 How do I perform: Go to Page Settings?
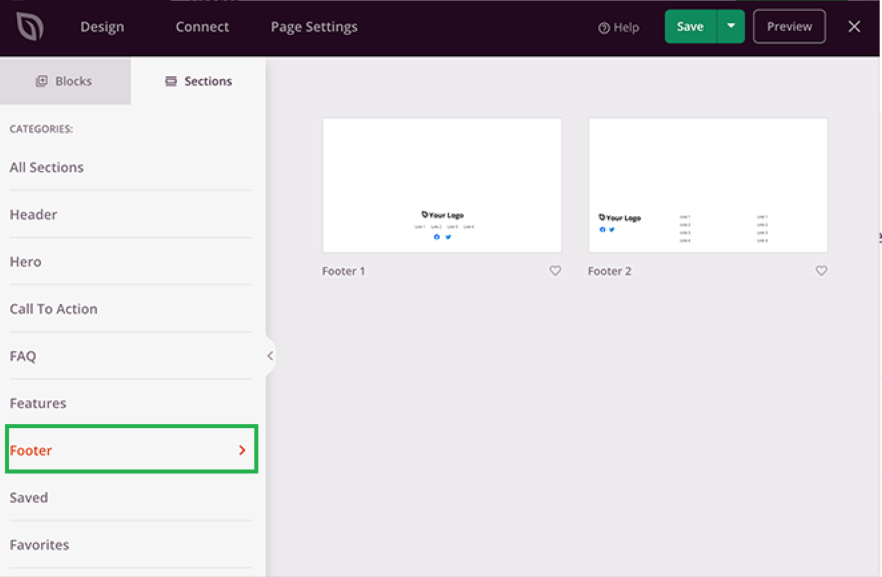(314, 27)
